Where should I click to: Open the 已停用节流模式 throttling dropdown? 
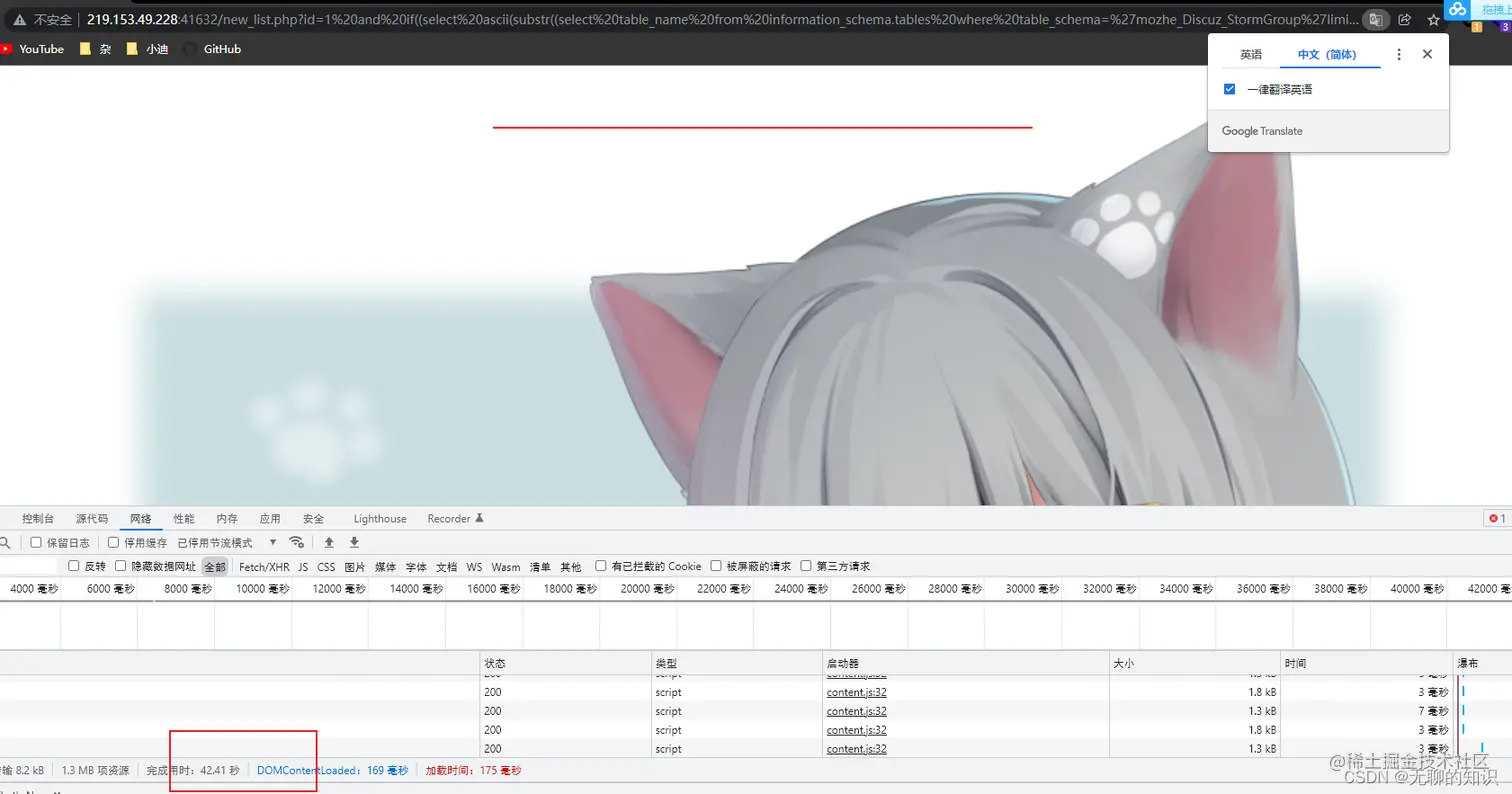click(228, 542)
